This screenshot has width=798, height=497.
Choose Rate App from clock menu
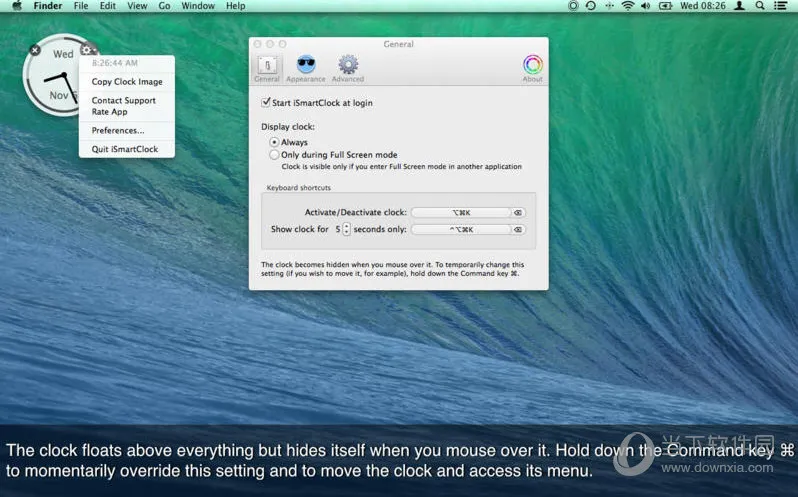click(109, 111)
